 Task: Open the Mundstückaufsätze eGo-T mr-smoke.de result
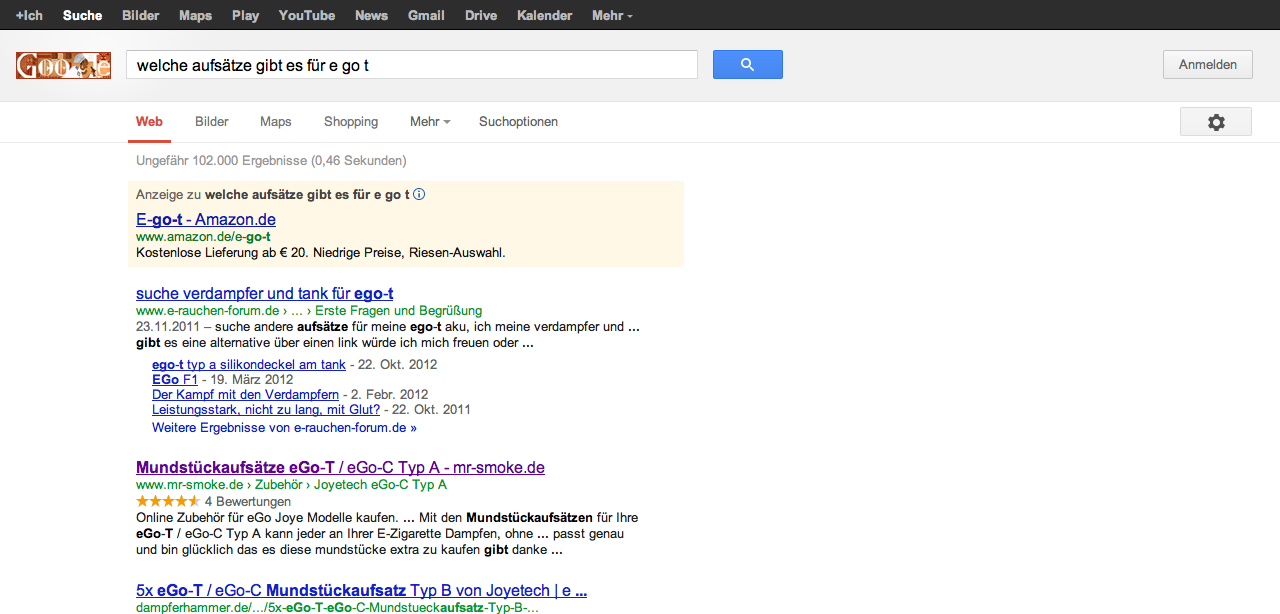(340, 467)
